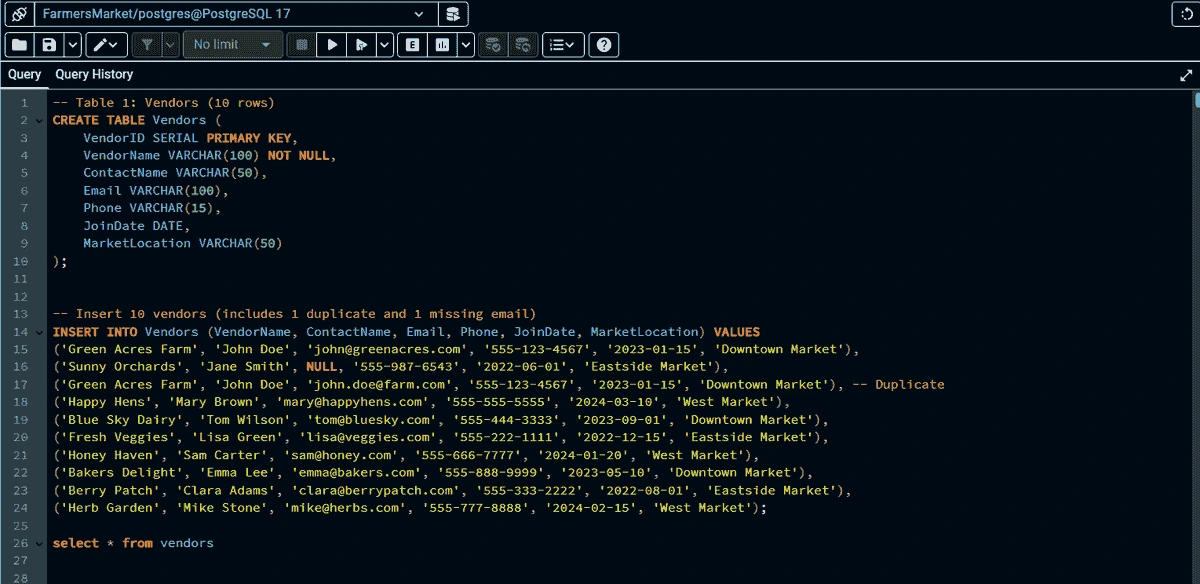Click the 'ContactName VARCHAR(50)' line
The width and height of the screenshot is (1200, 584).
tap(175, 173)
